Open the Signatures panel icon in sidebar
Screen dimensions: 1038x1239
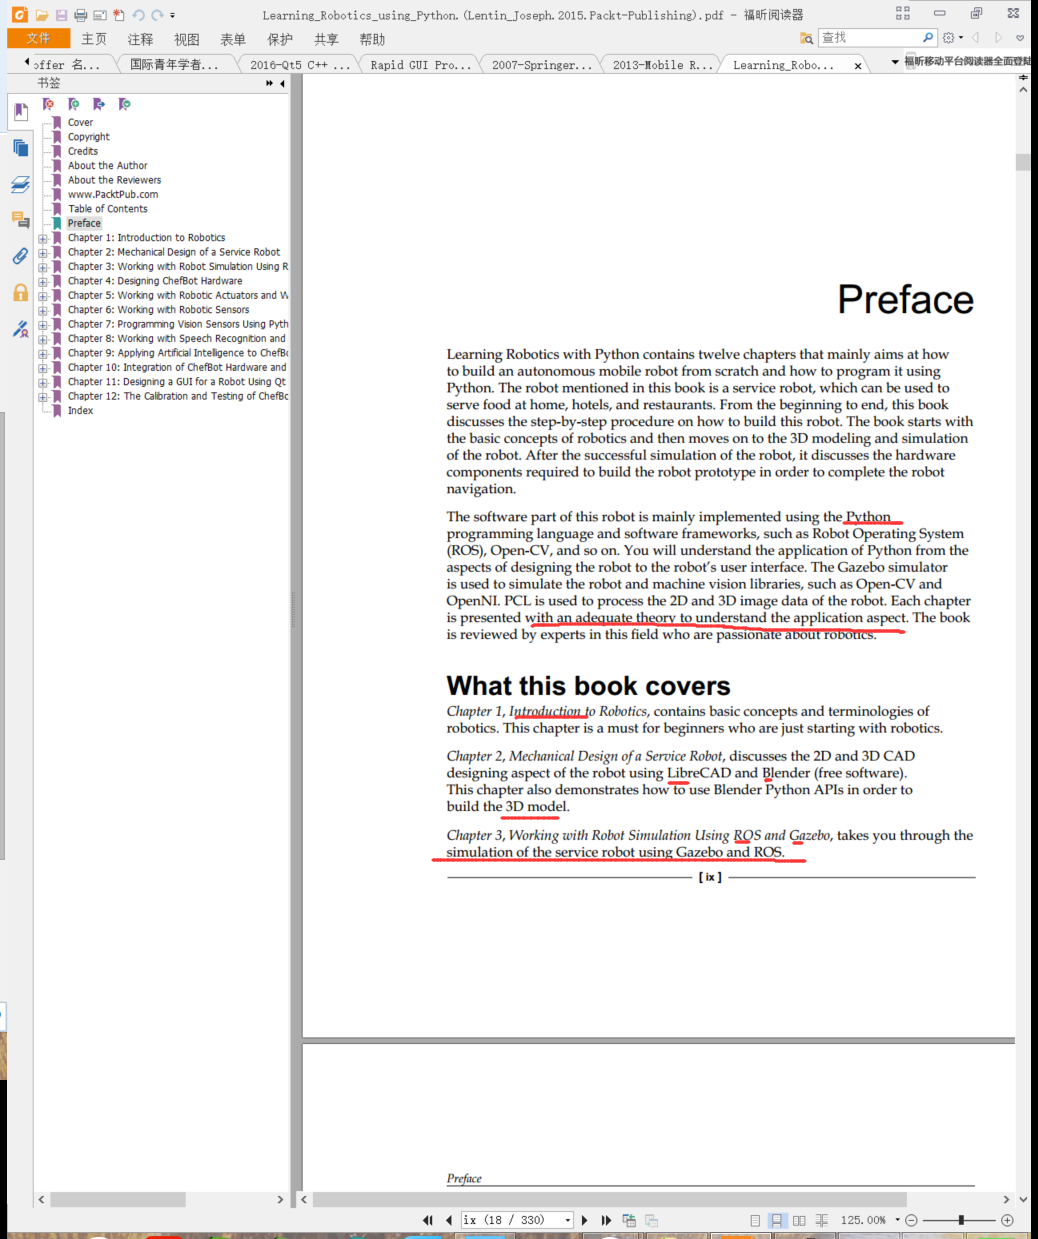coord(20,329)
